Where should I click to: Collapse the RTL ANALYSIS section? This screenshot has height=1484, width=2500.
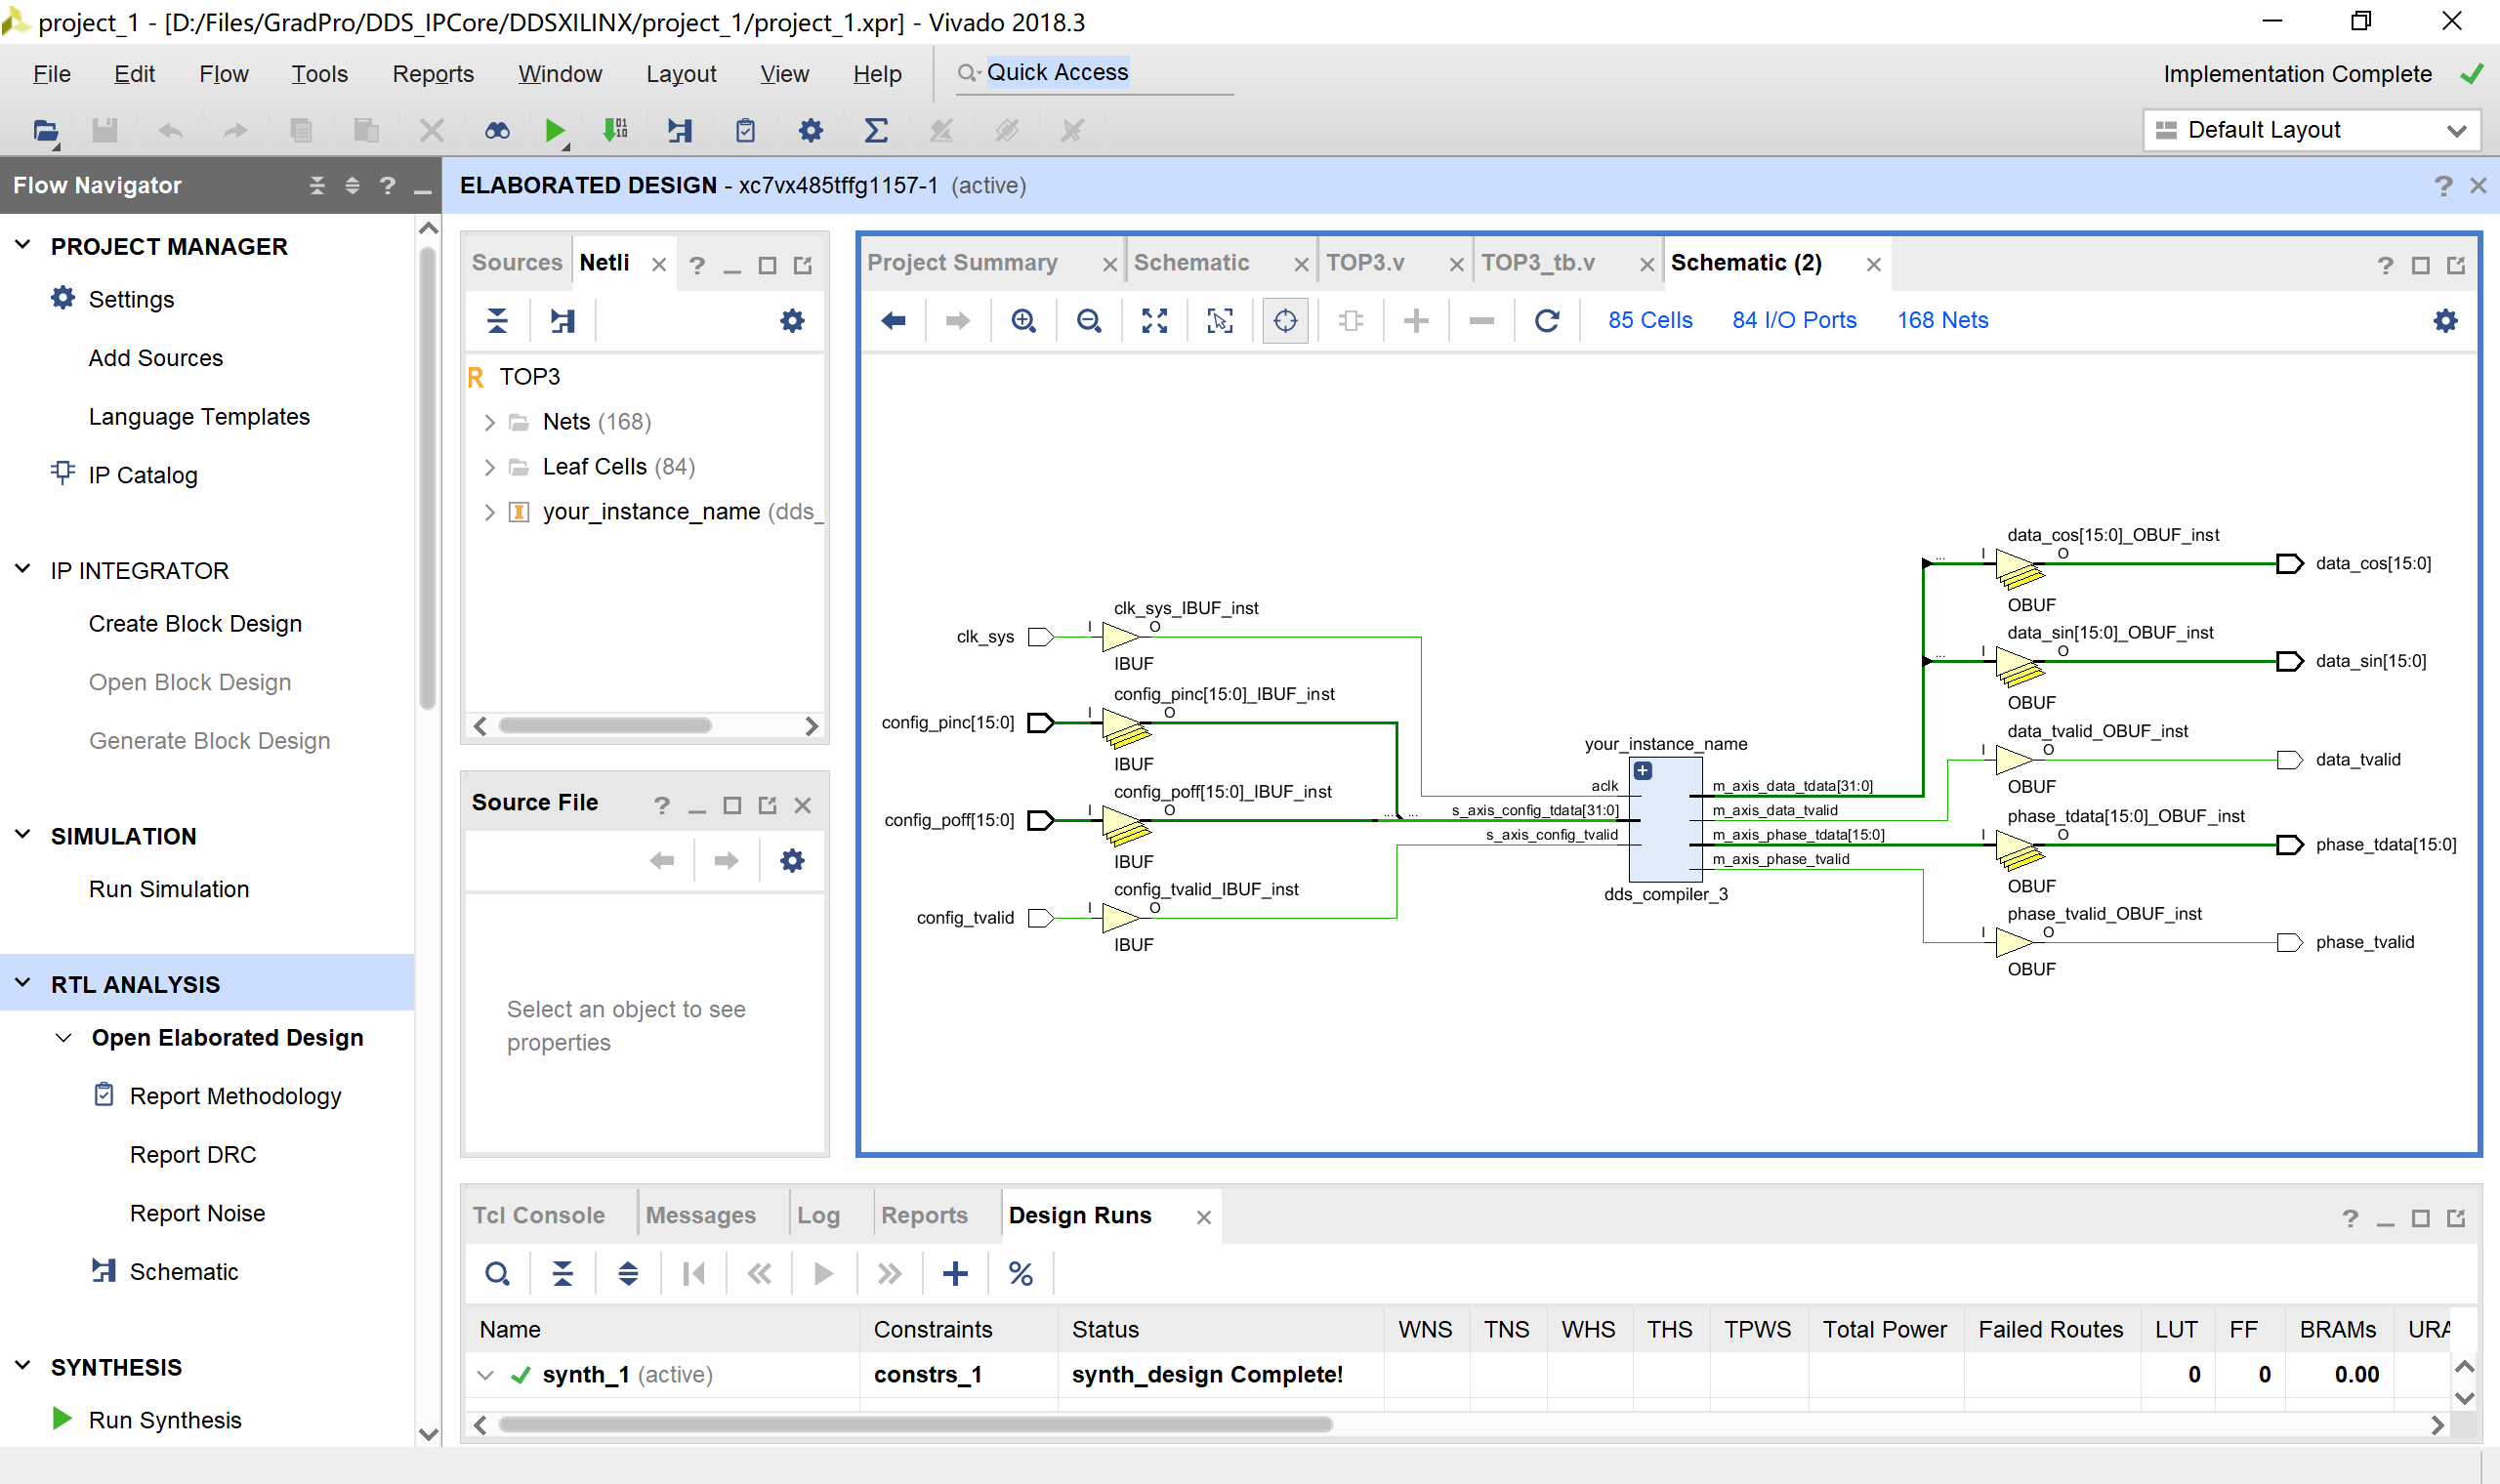23,984
